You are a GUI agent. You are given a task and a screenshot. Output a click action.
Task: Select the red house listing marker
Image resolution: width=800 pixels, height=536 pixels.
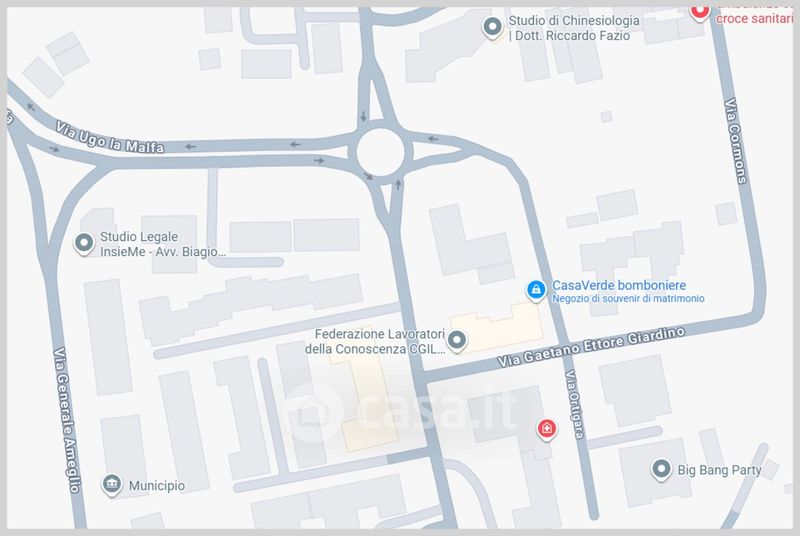click(546, 429)
